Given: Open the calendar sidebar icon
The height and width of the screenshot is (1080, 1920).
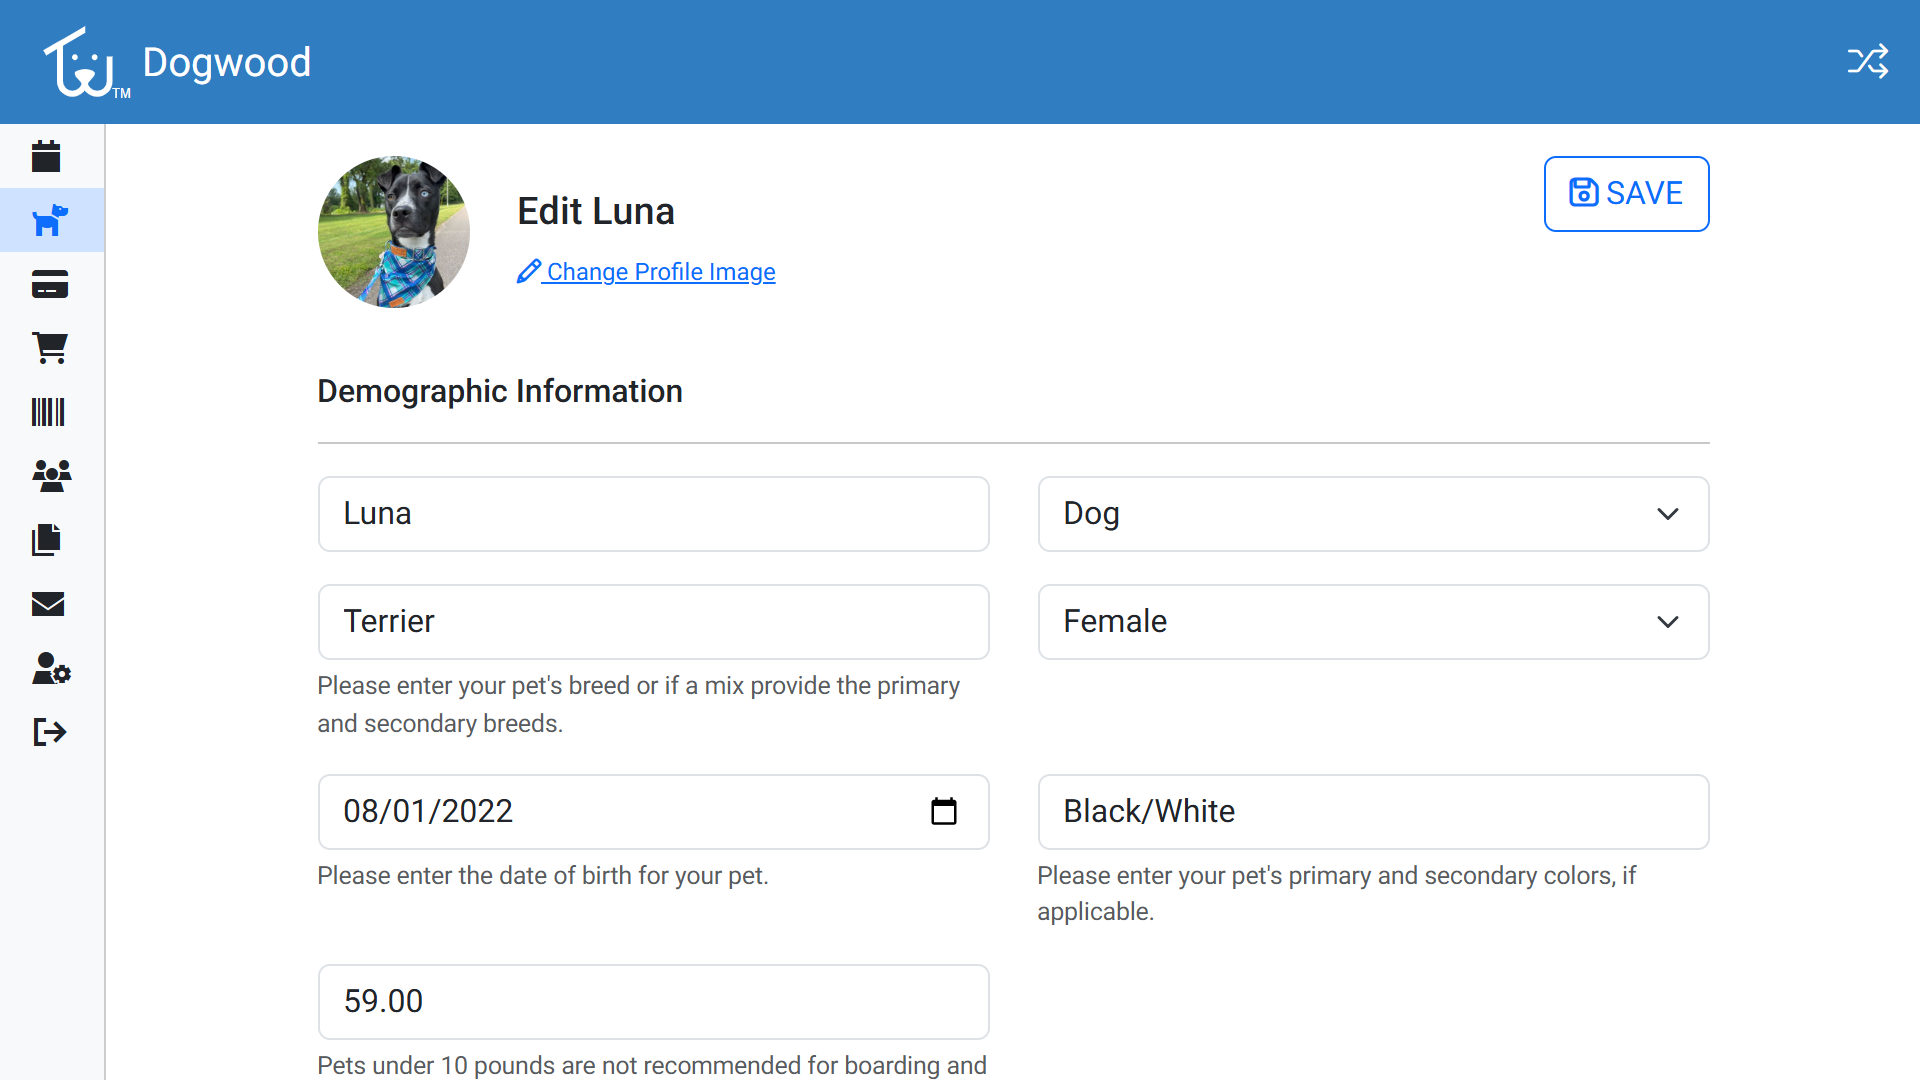Looking at the screenshot, I should tap(46, 156).
